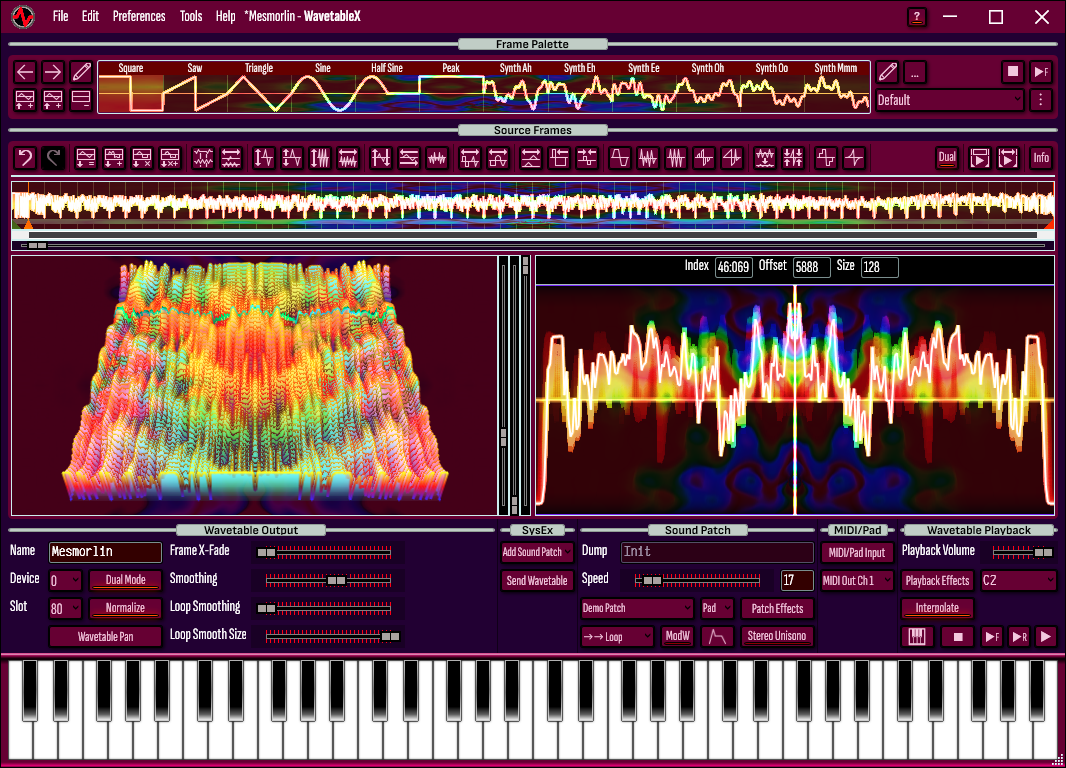Image resolution: width=1066 pixels, height=768 pixels.
Task: Click the frame icon with down-arrow and equals sign
Action: click(86, 158)
